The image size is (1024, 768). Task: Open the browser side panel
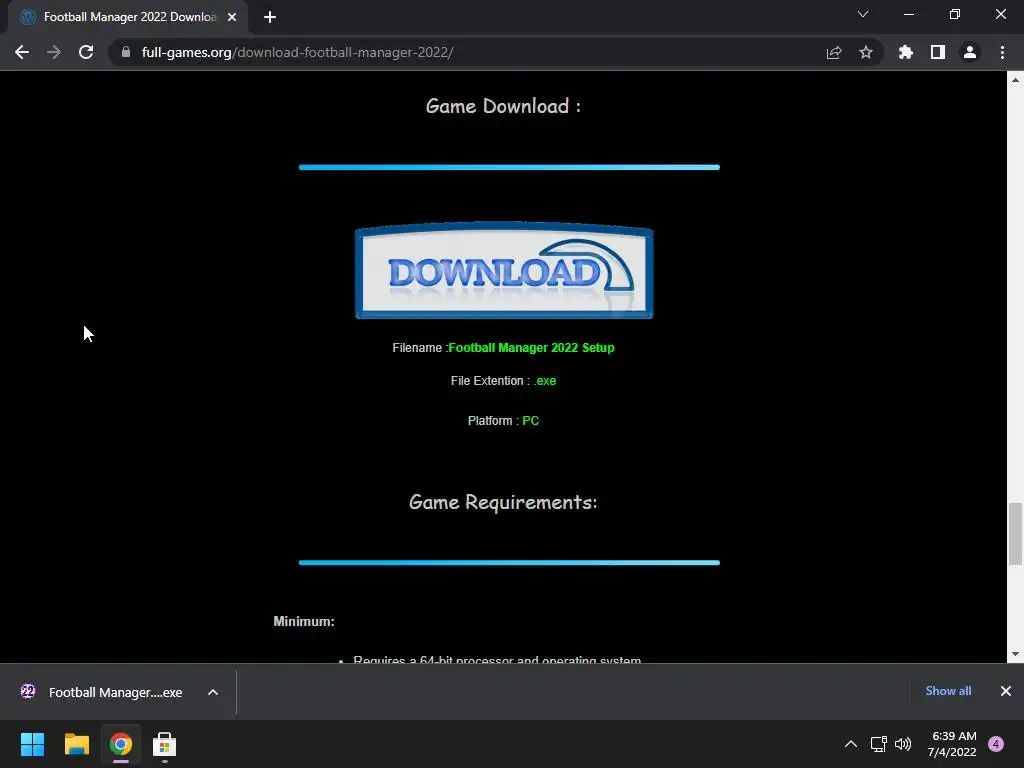coord(938,52)
